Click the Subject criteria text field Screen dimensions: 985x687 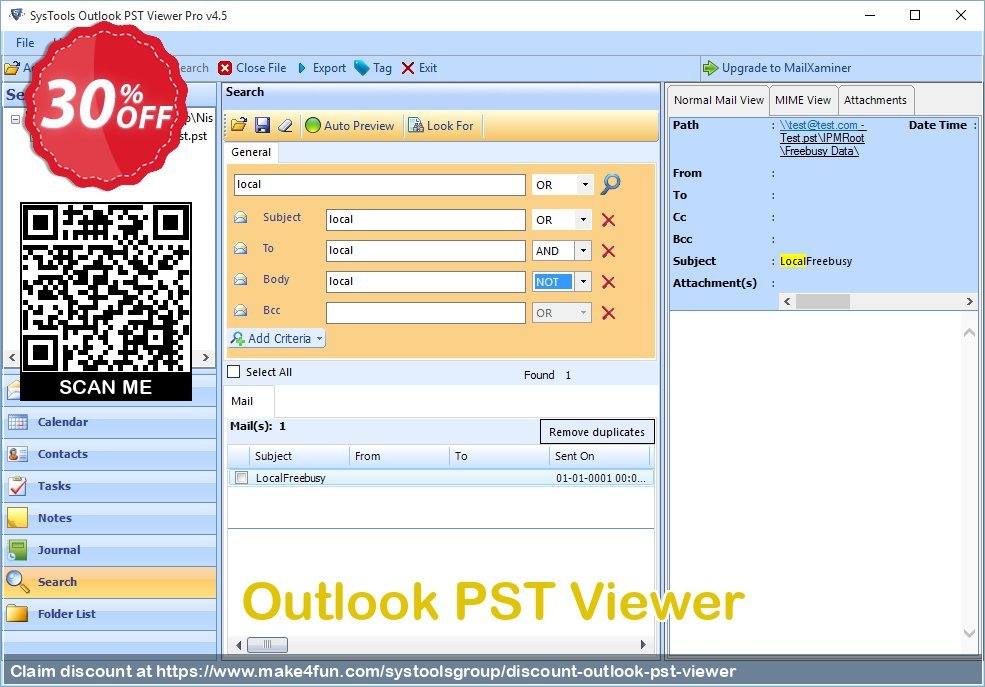[x=425, y=220]
